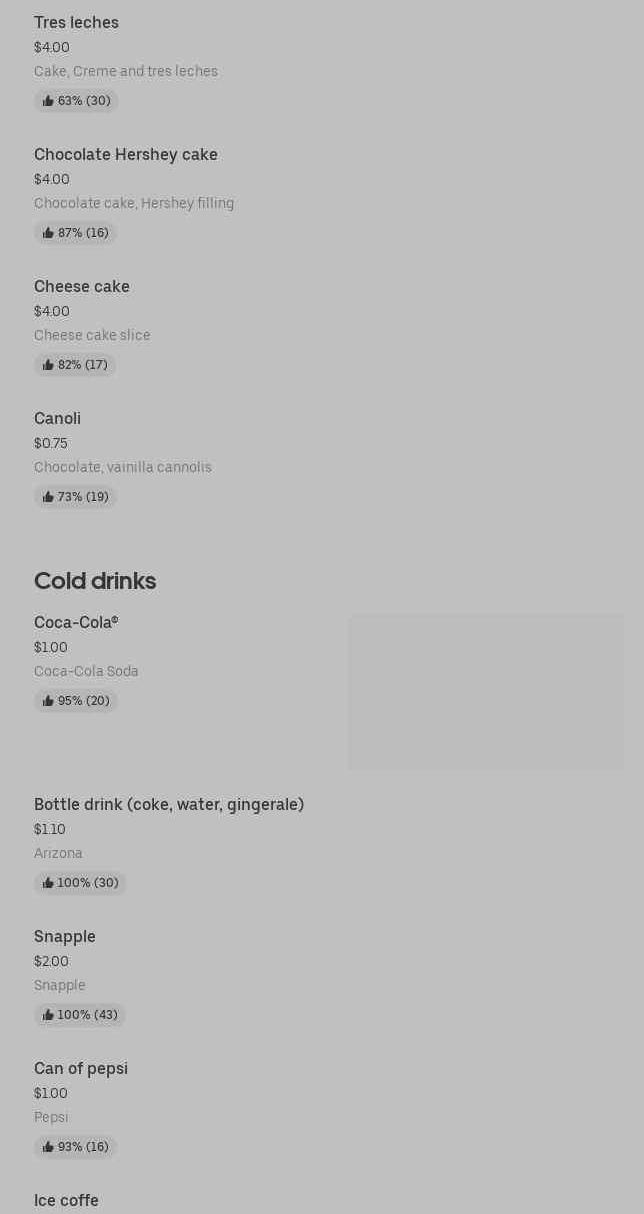Click thumbs-up icon on Bottle drink rating

coord(48,883)
